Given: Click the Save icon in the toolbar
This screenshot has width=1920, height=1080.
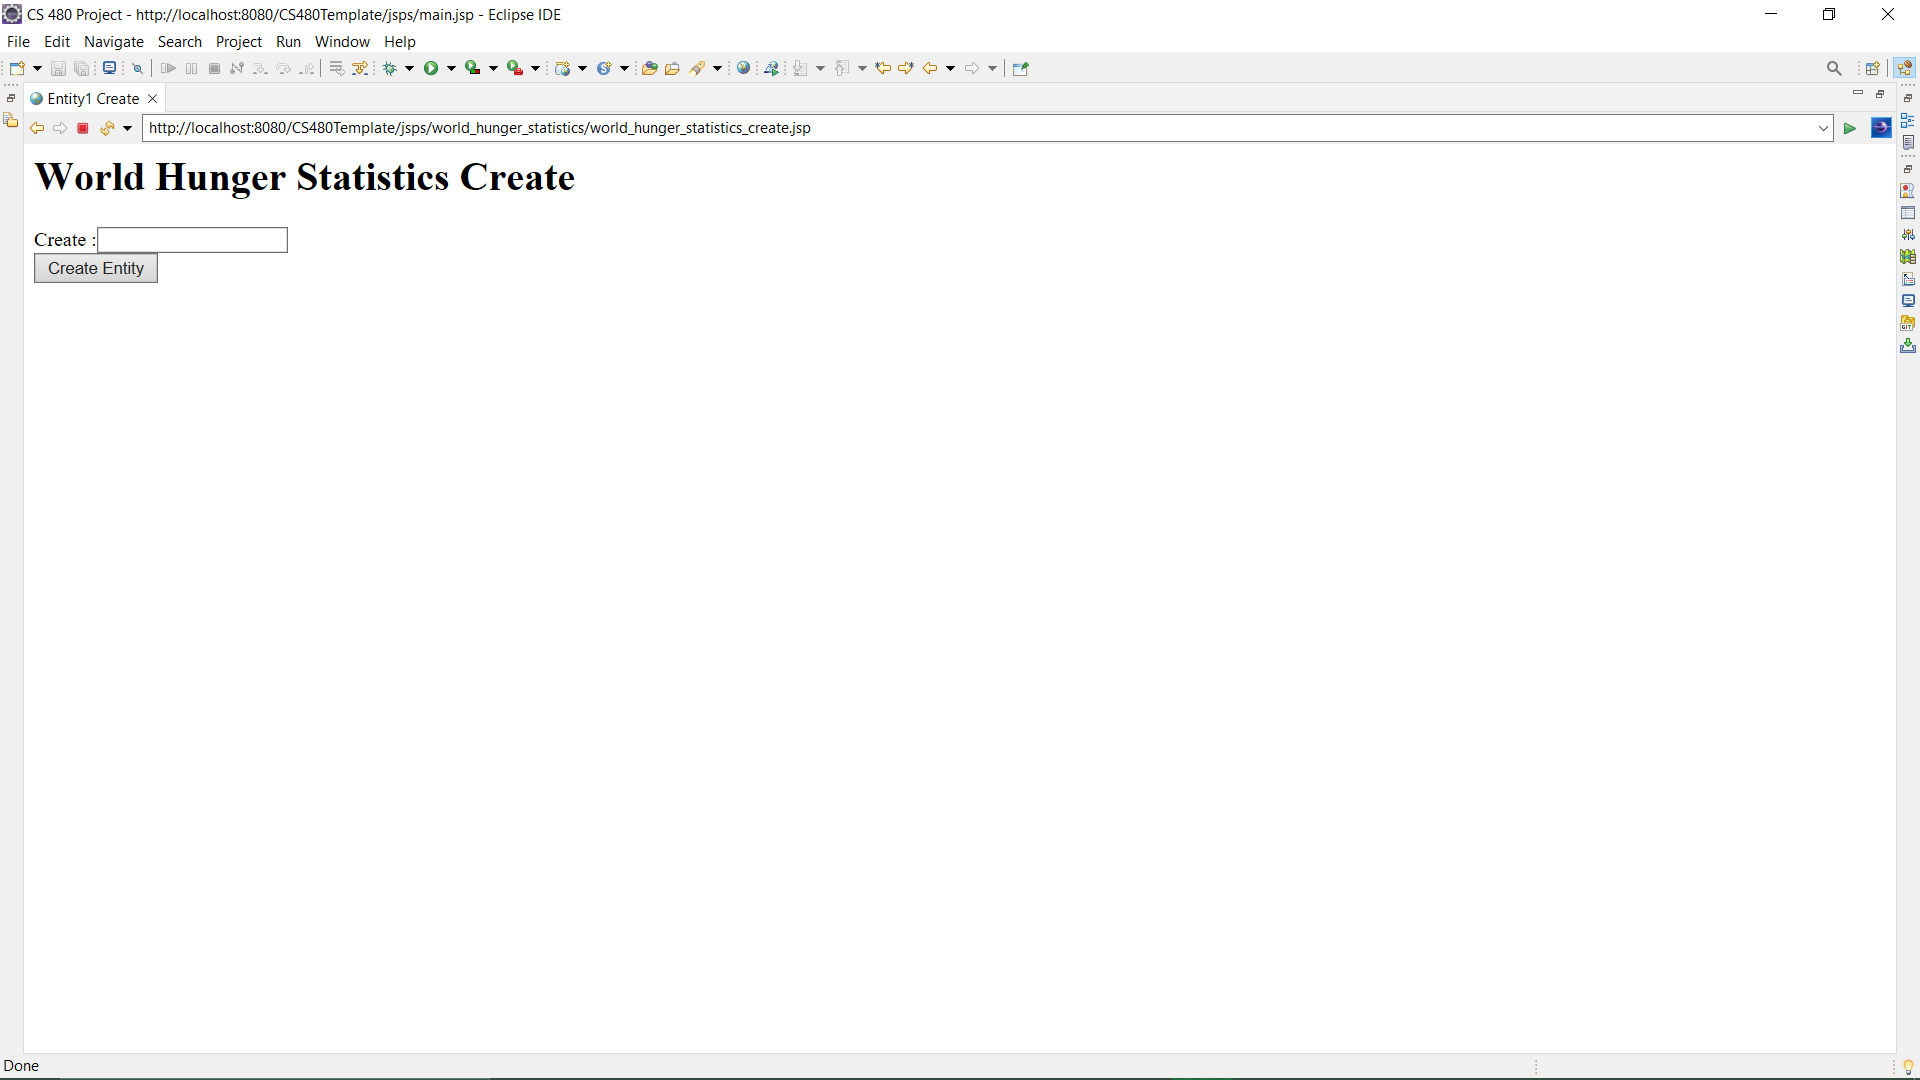Looking at the screenshot, I should (x=57, y=68).
